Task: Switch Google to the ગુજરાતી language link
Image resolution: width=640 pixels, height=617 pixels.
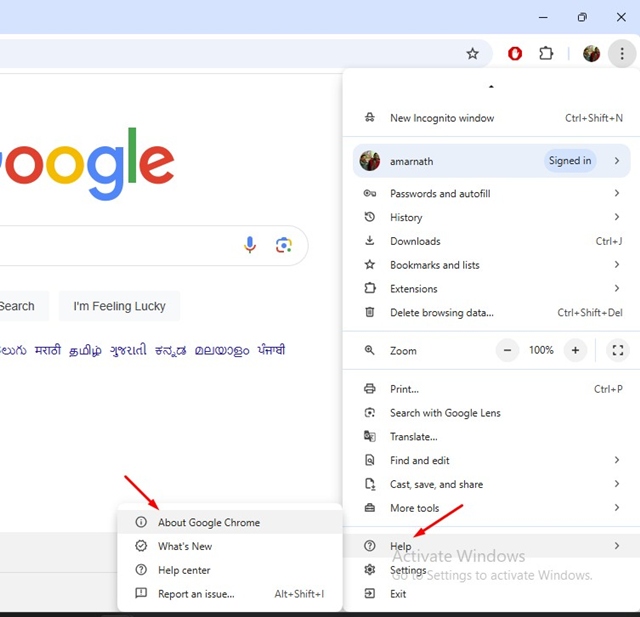Action: [128, 350]
